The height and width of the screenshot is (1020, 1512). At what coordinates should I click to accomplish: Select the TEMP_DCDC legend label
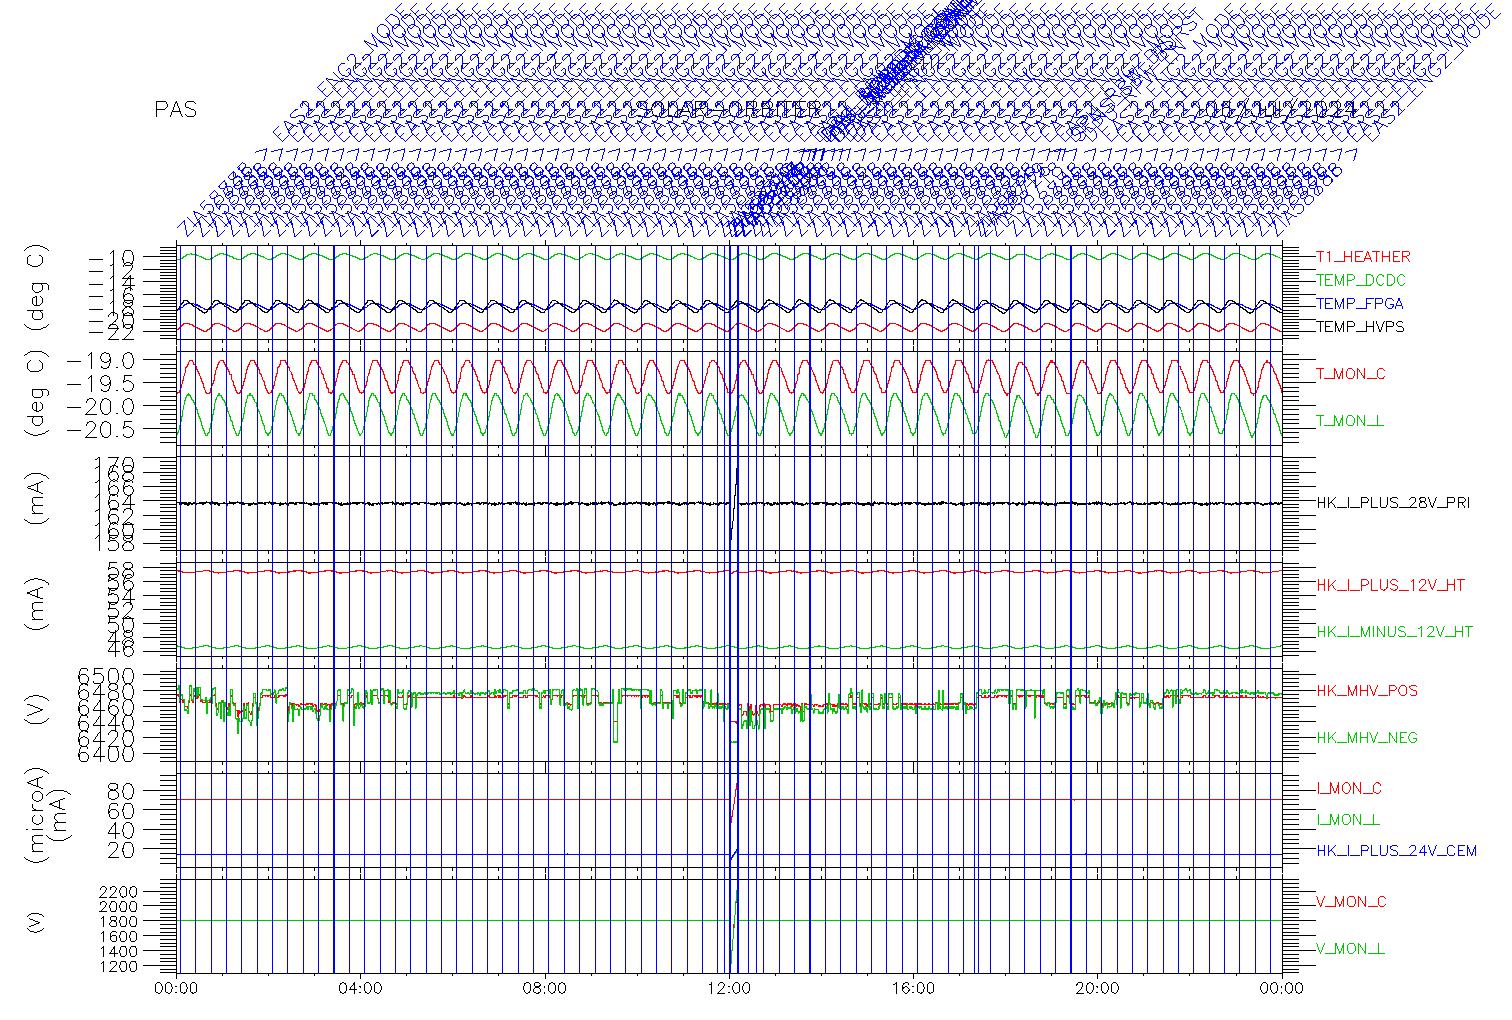[1361, 281]
